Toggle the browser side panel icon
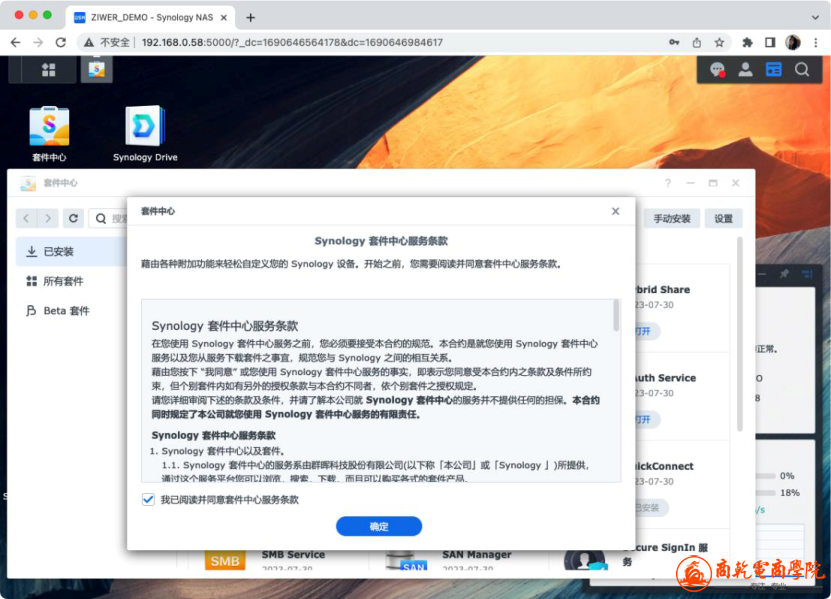The height and width of the screenshot is (599, 831). (x=770, y=42)
